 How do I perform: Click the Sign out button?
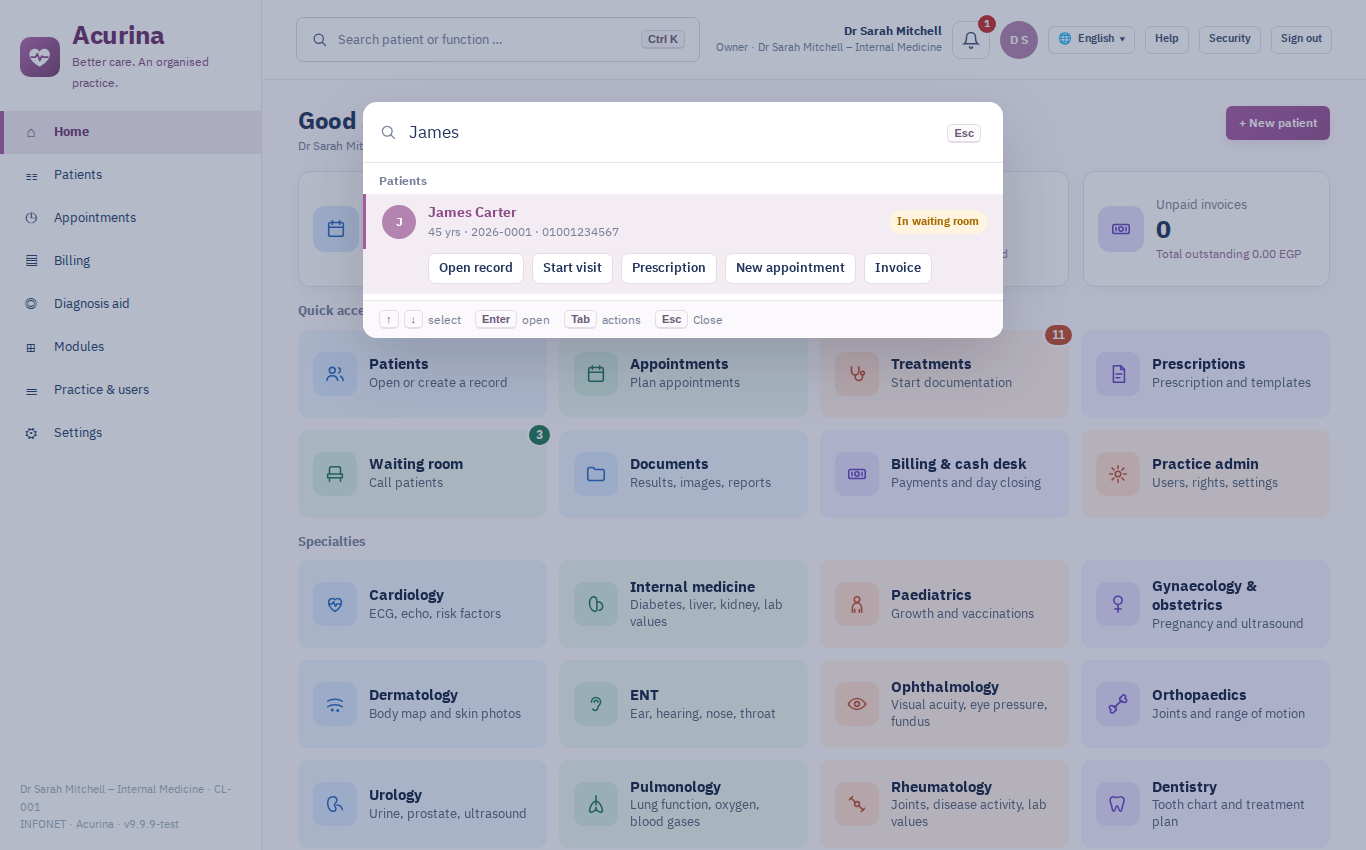click(1301, 39)
